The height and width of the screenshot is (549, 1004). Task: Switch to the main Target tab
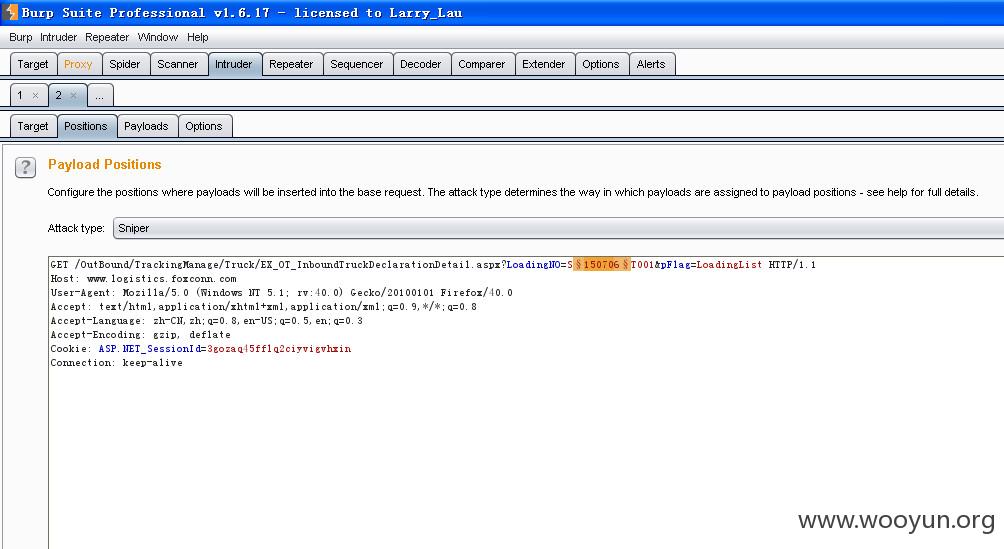click(33, 64)
